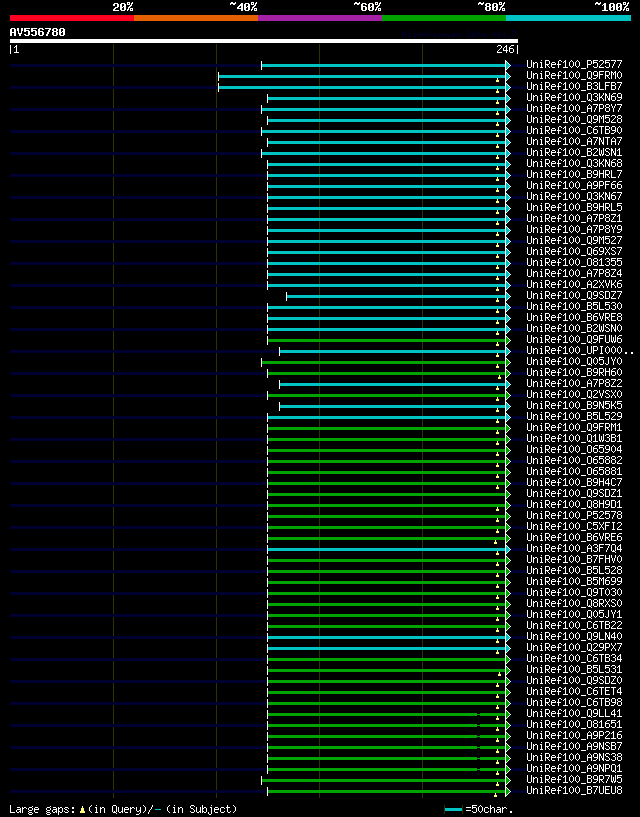Select the UniRef100_A7NTA7 subject entry
Screen dimensions: 640x817
(x=574, y=141)
